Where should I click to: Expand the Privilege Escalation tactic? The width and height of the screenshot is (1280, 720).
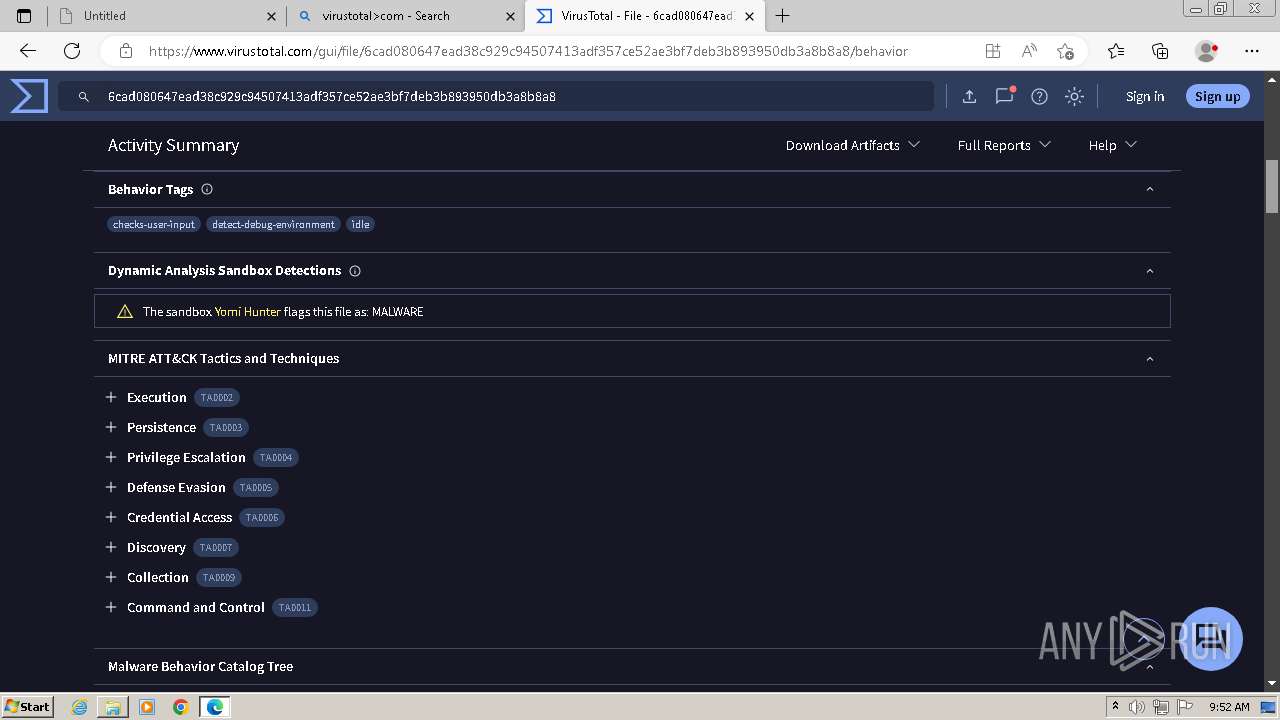pyautogui.click(x=111, y=457)
